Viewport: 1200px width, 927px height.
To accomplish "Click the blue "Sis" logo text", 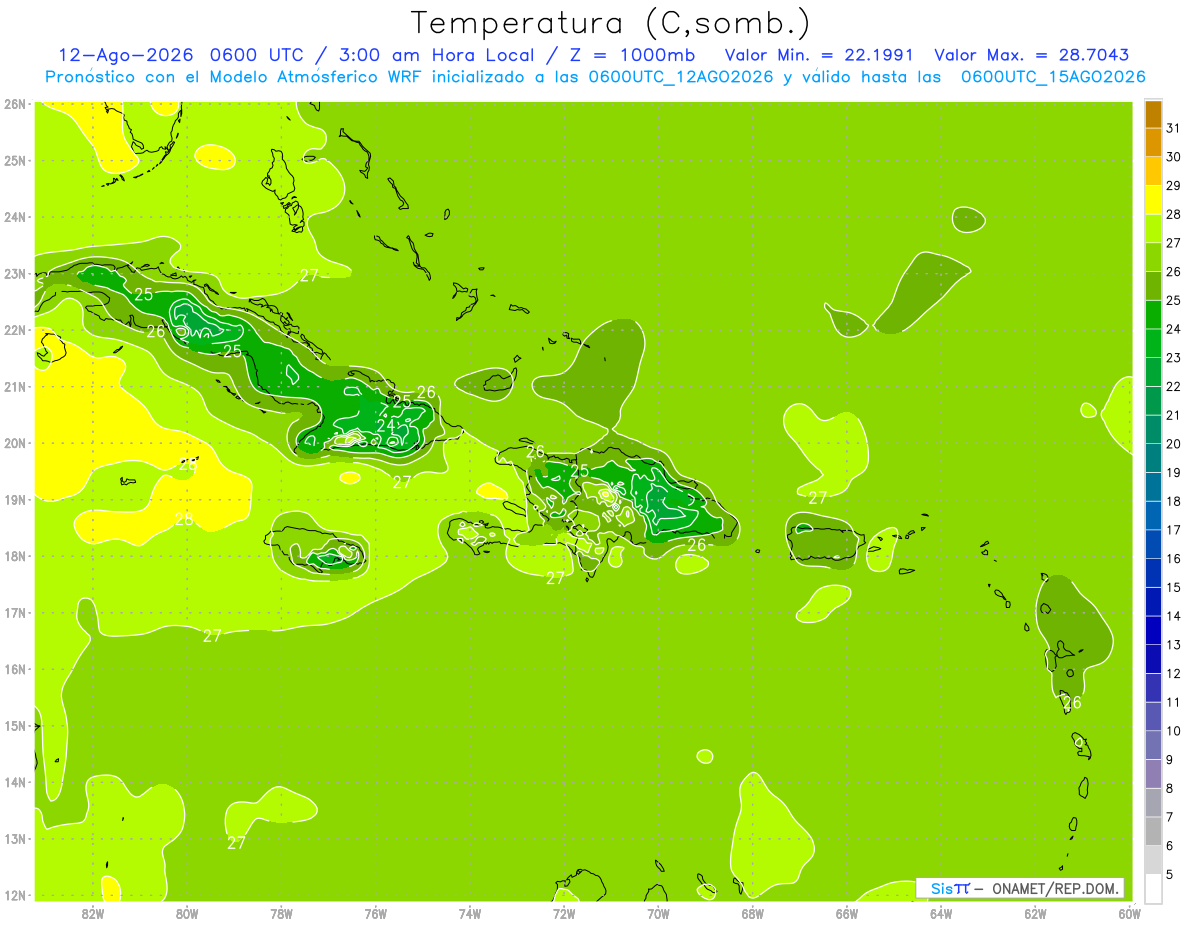I will click(940, 888).
